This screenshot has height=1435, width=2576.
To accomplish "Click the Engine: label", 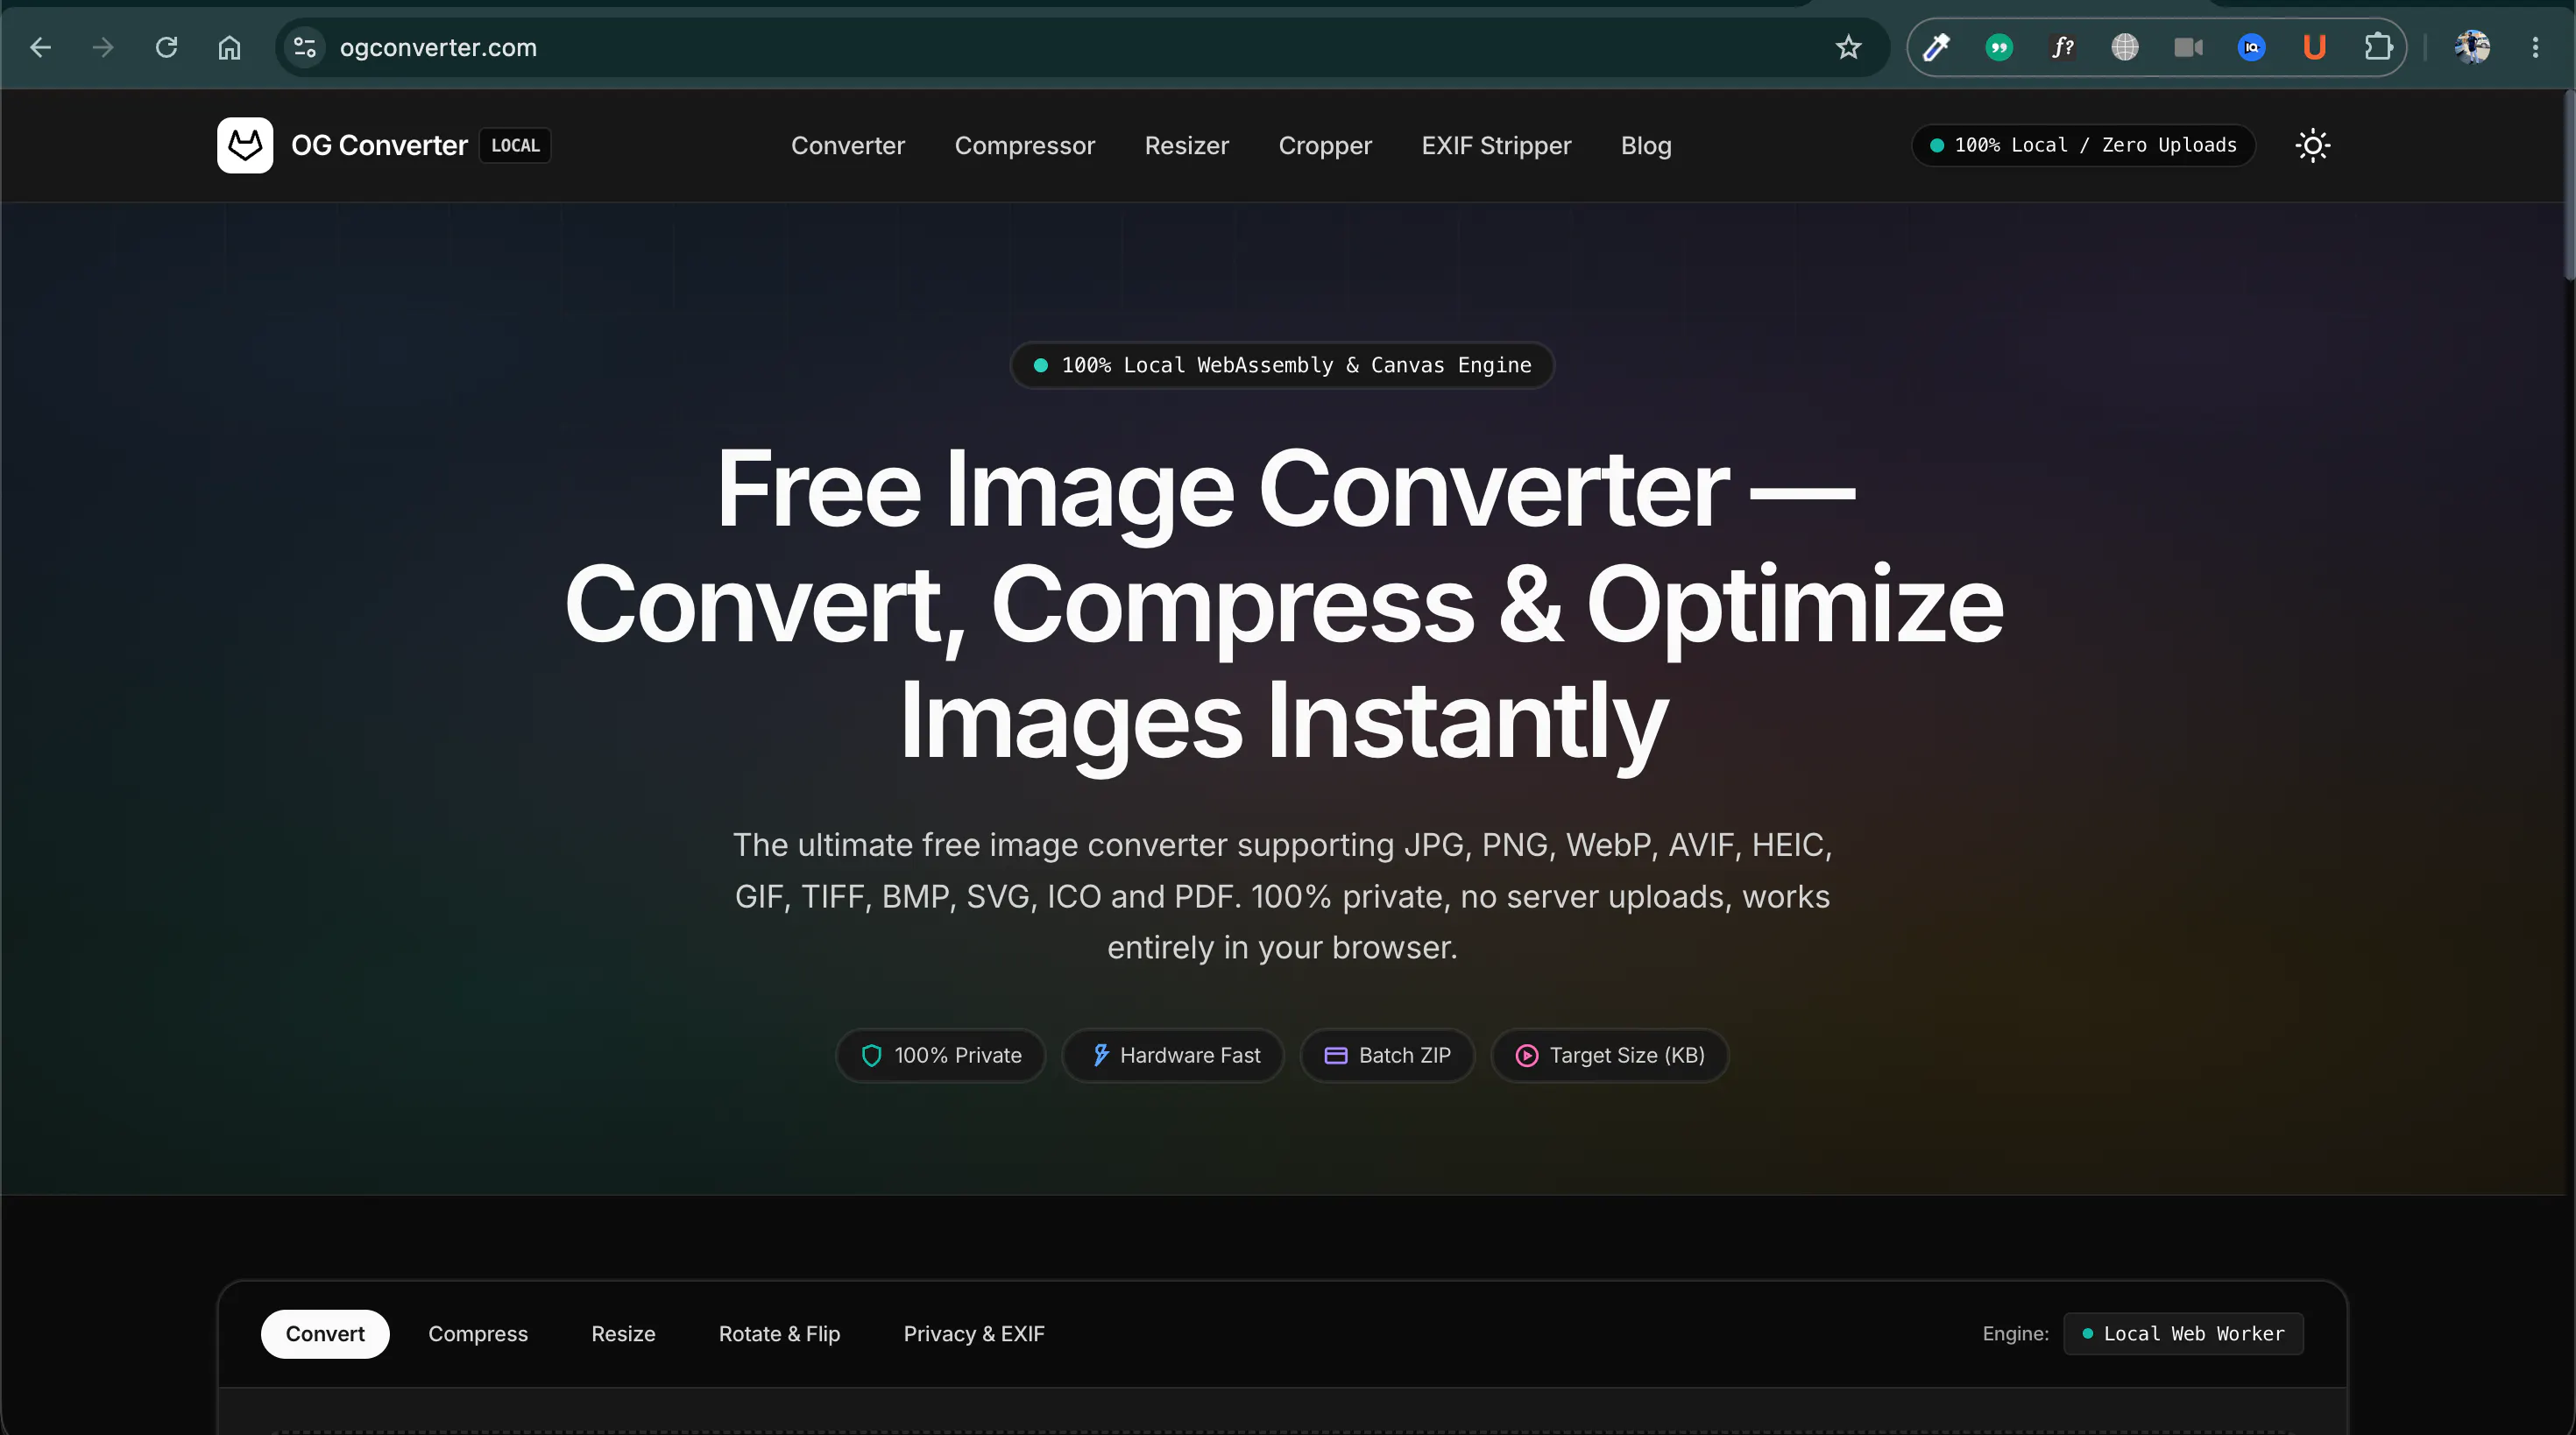I will pyautogui.click(x=2015, y=1333).
